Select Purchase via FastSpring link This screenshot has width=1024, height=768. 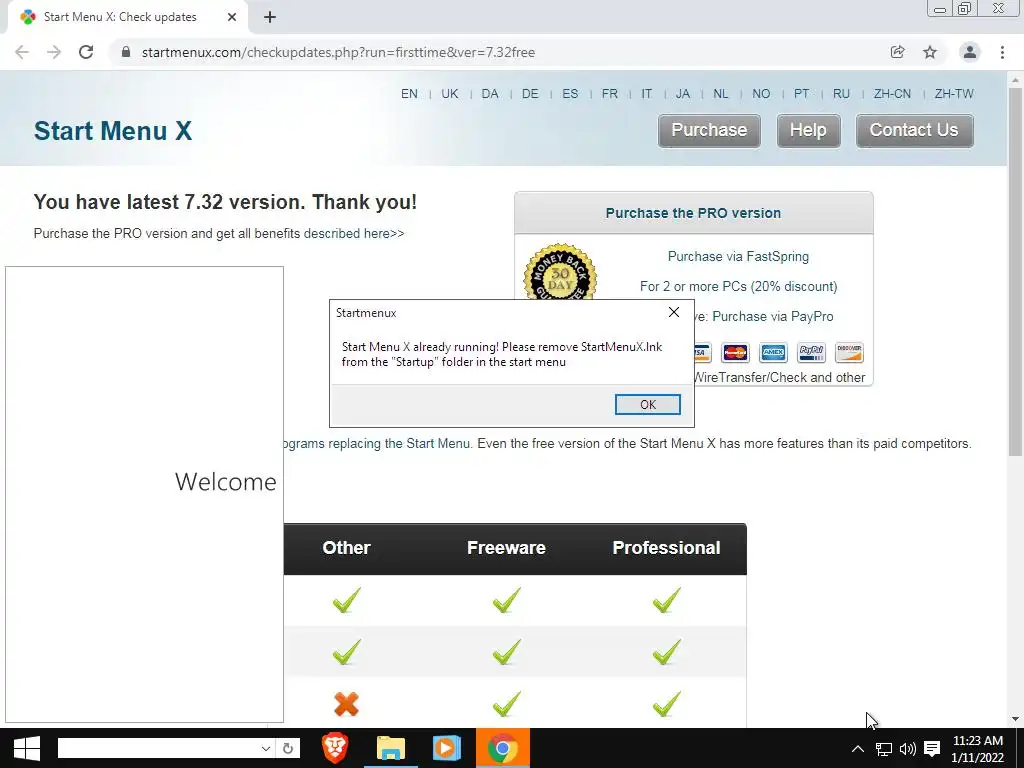point(738,257)
